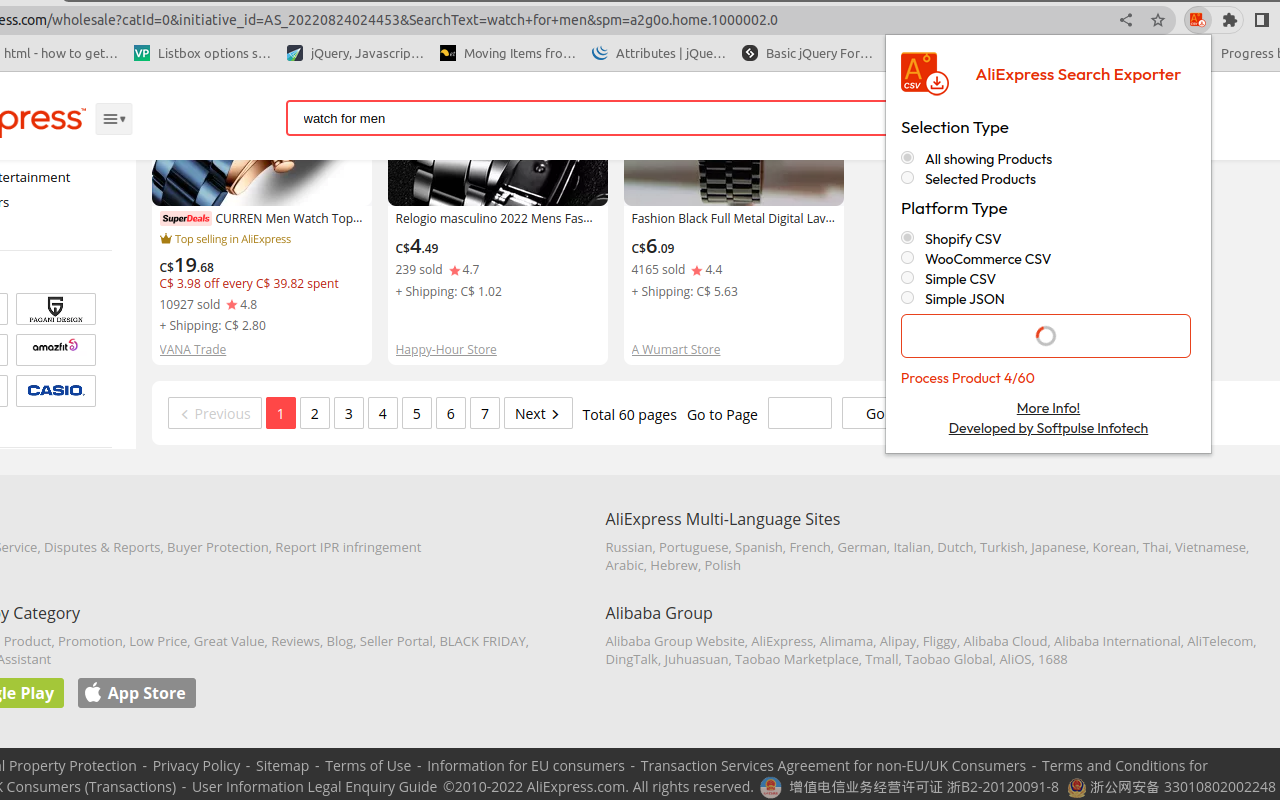
Task: Open the A Wumart Store link
Action: coord(676,349)
